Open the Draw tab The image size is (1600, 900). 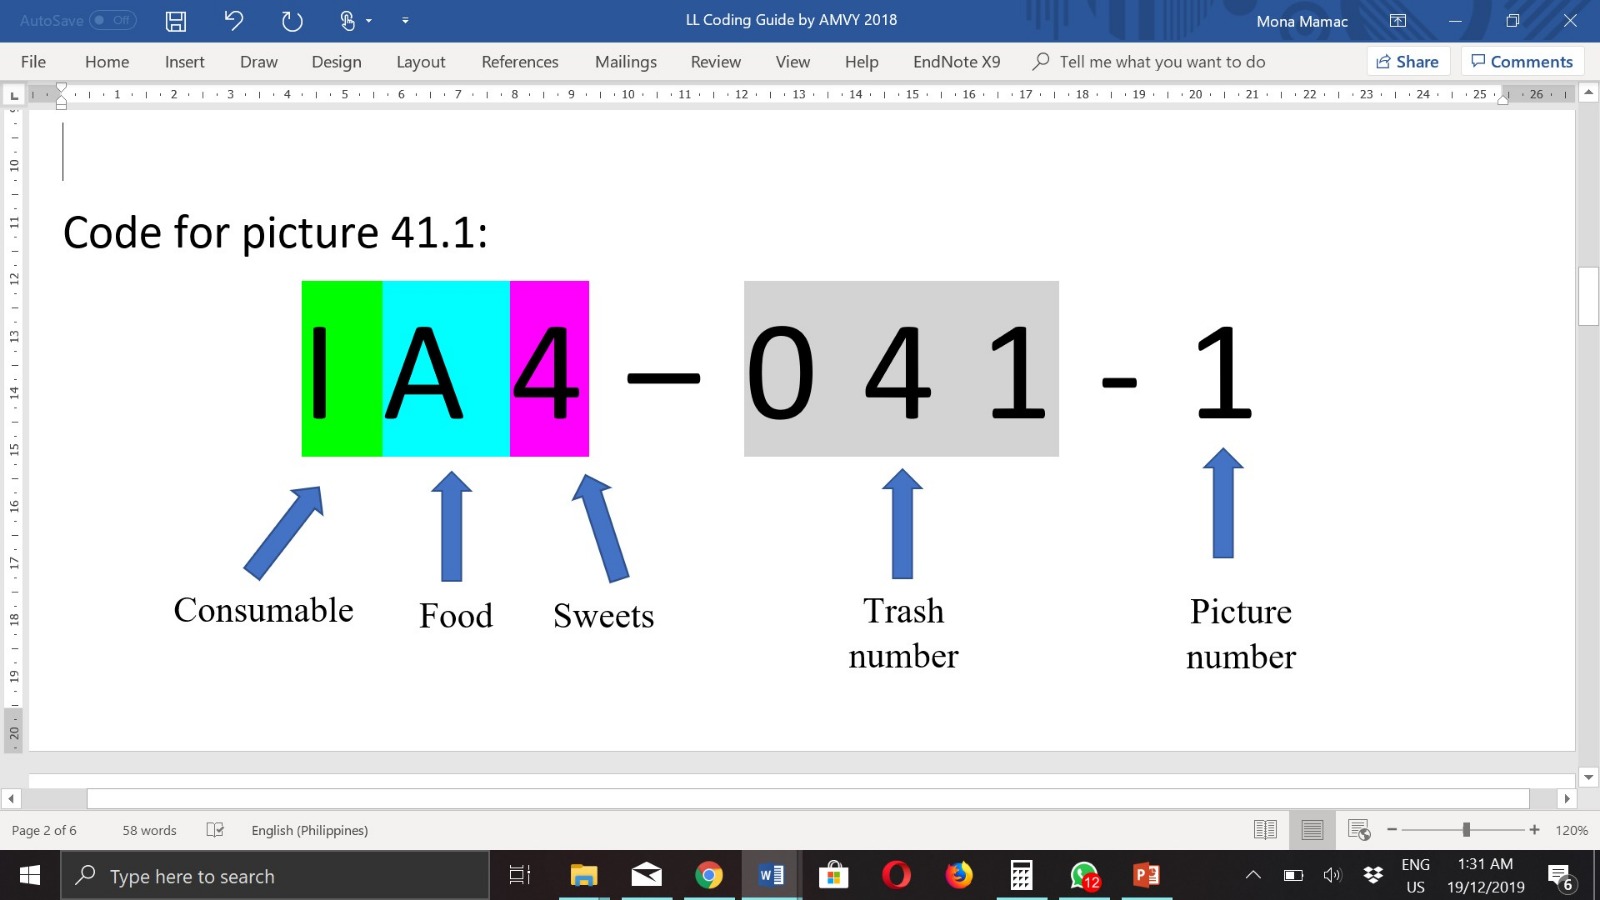point(259,62)
